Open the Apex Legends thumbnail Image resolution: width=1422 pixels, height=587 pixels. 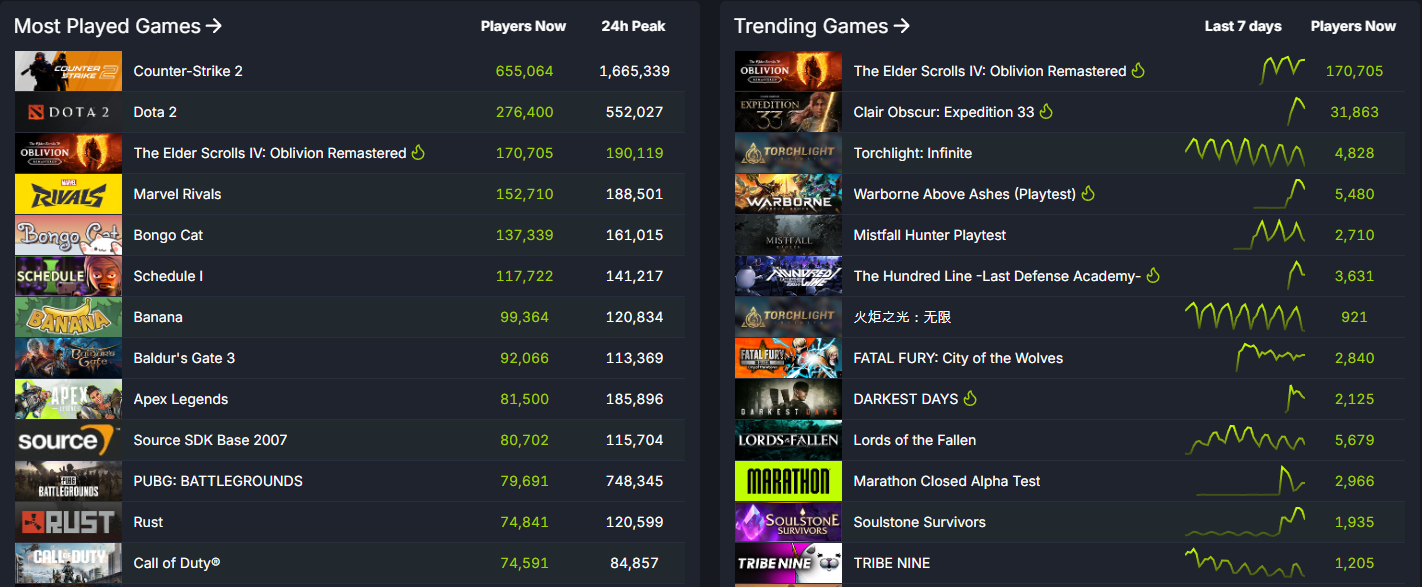click(68, 399)
